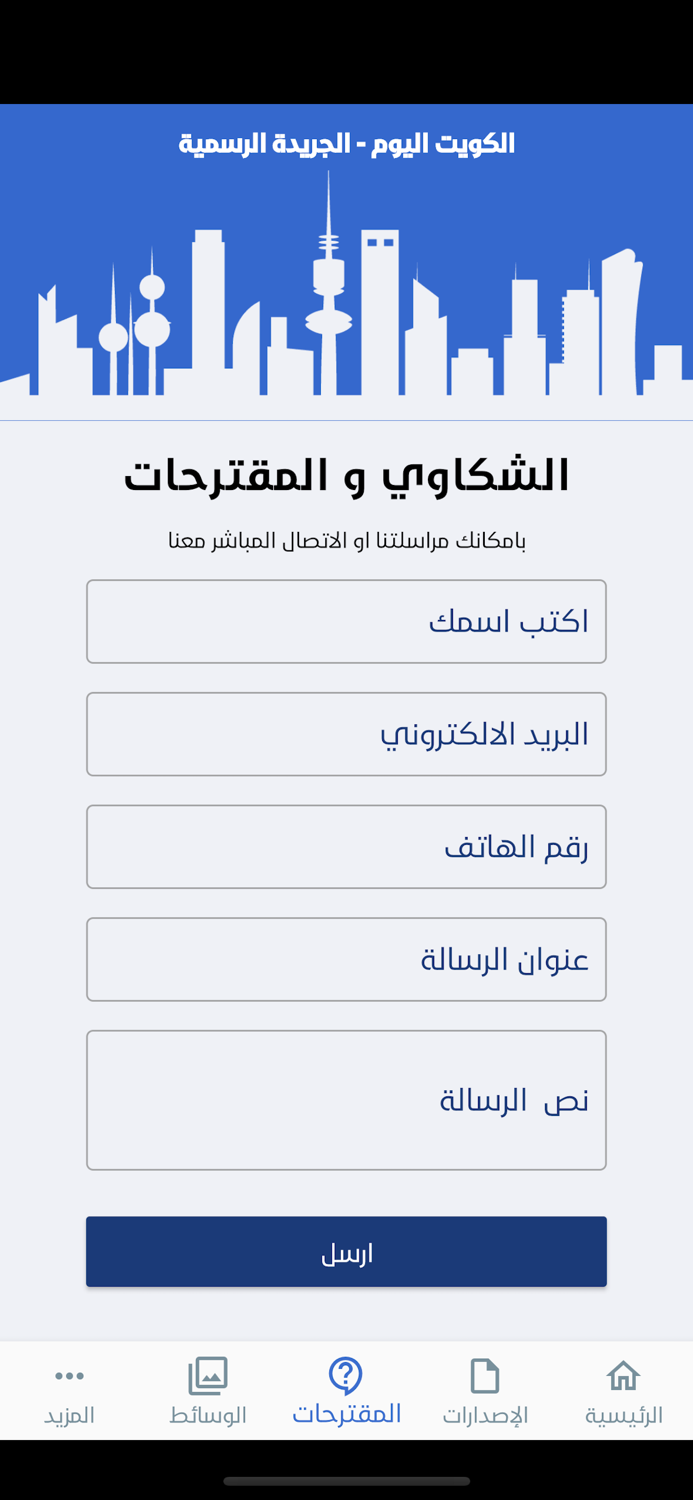Tap the Kuwait skyline banner image

click(x=346, y=290)
